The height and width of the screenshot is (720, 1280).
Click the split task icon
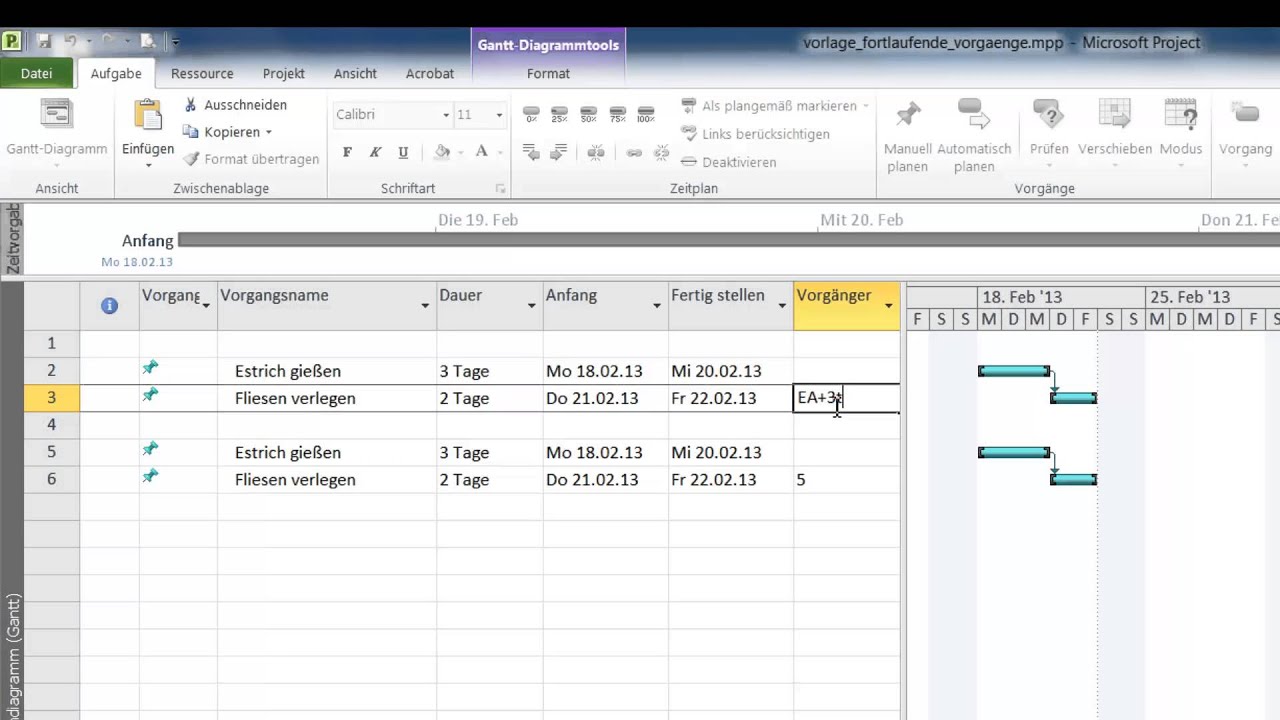pos(596,153)
